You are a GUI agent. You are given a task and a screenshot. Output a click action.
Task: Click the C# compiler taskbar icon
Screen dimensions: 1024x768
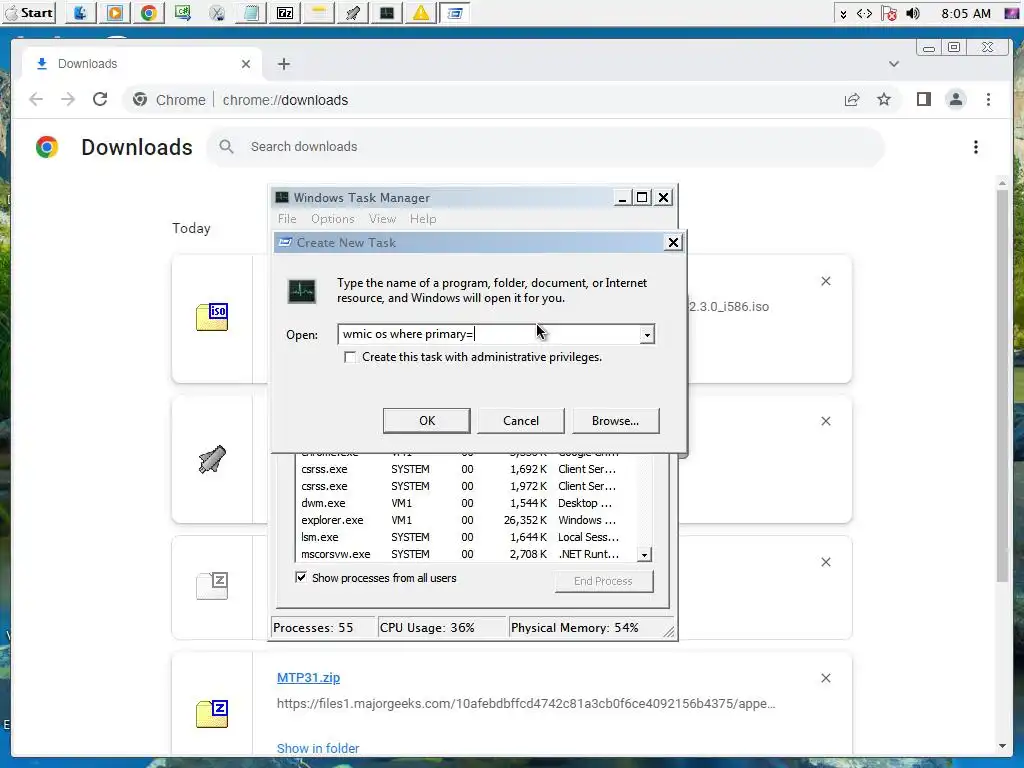pos(183,12)
